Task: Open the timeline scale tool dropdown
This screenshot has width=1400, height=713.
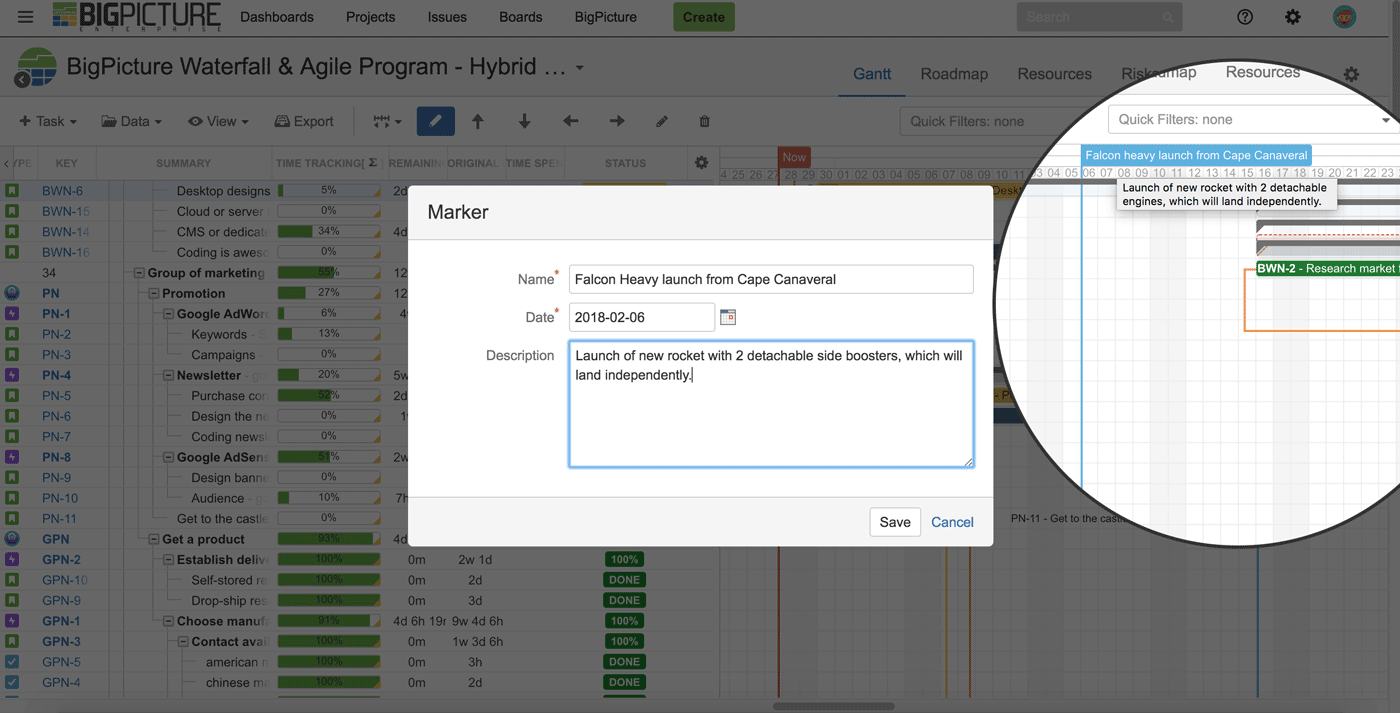Action: click(x=387, y=121)
